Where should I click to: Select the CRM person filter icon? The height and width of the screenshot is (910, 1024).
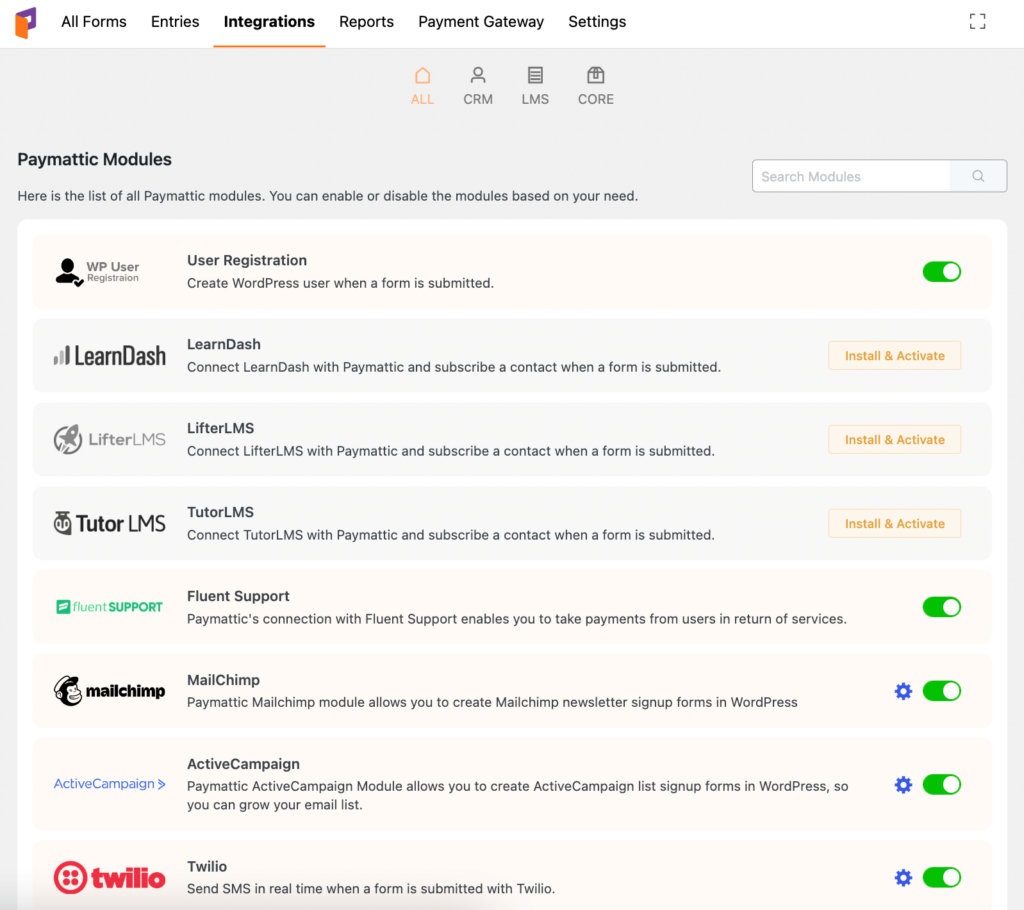[x=478, y=76]
